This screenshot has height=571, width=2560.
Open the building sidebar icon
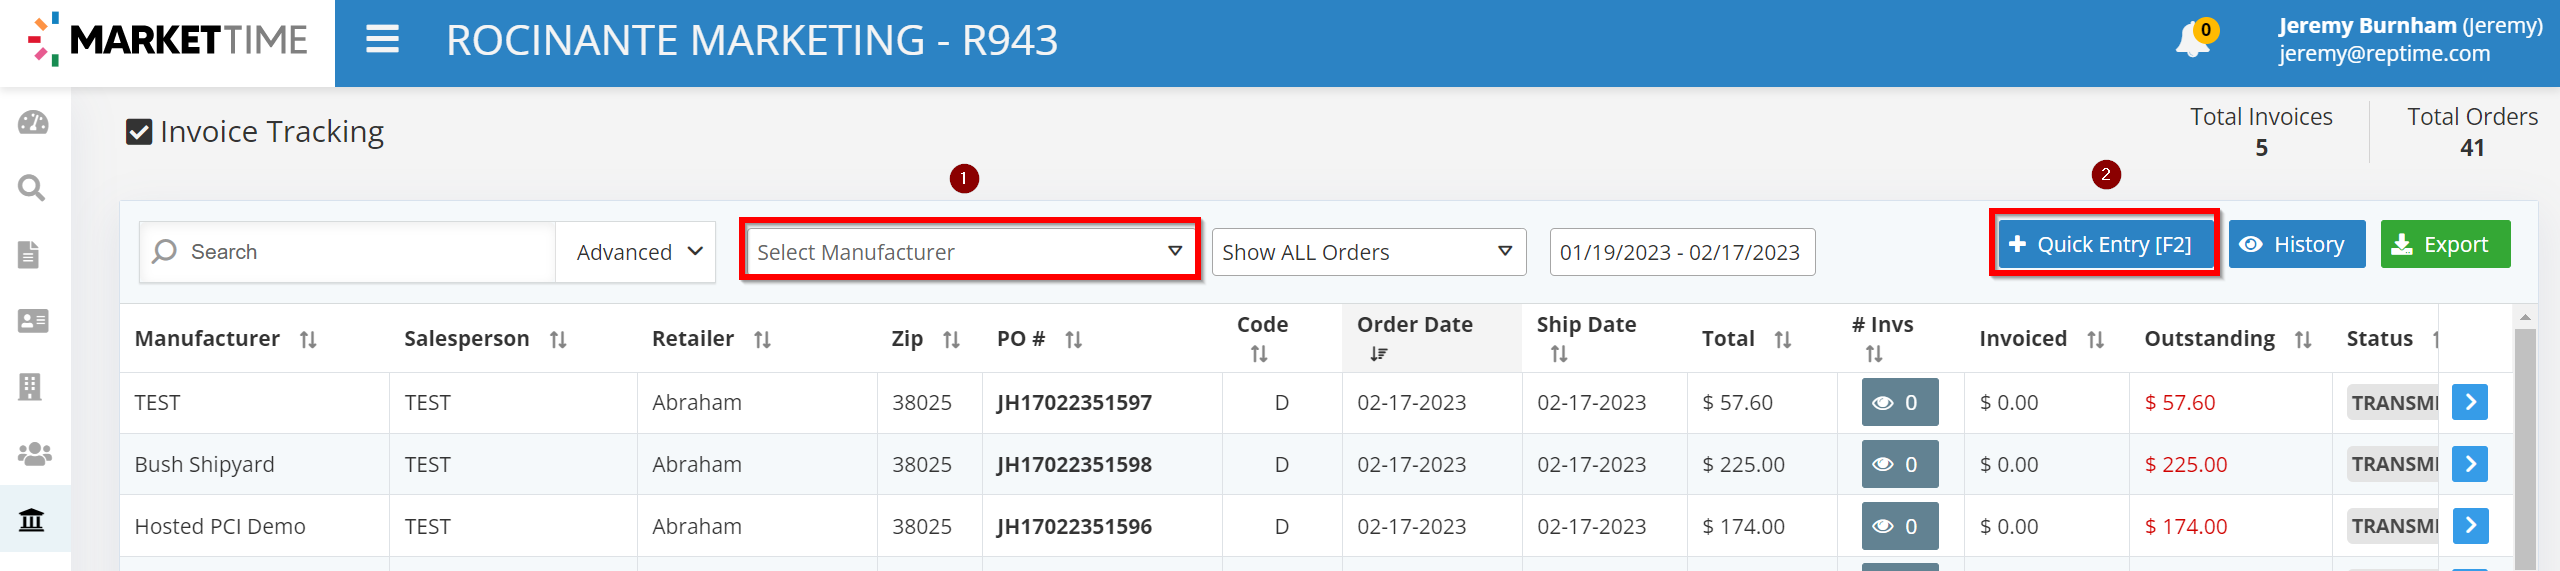click(30, 387)
